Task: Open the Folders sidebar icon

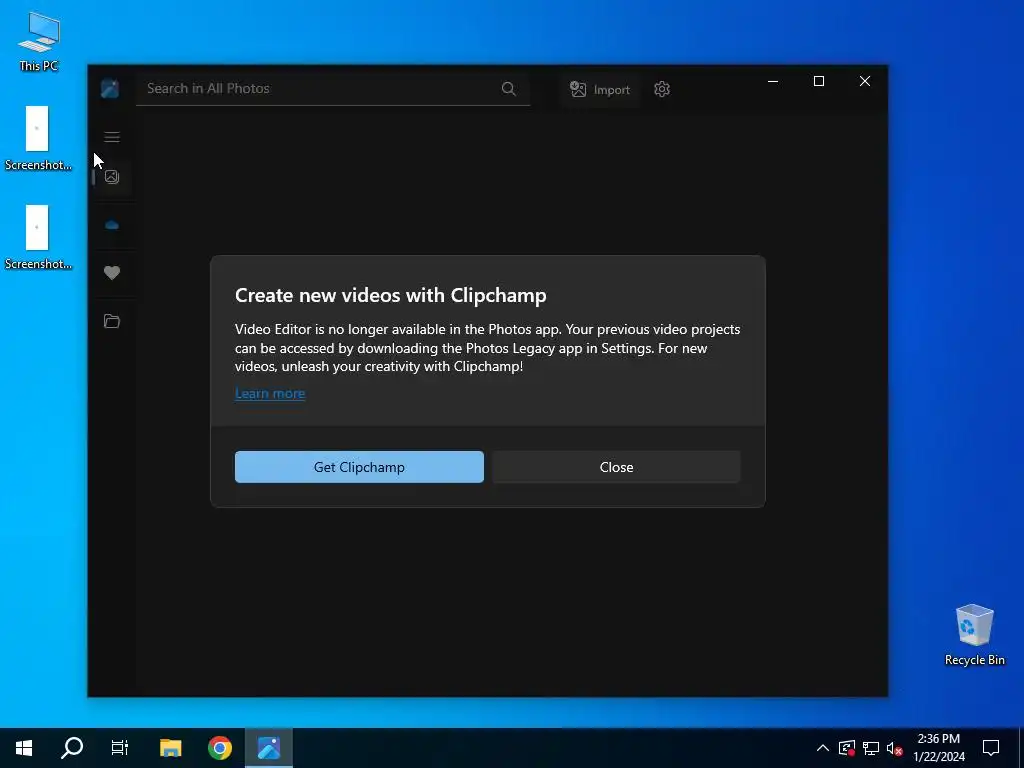Action: pyautogui.click(x=112, y=321)
